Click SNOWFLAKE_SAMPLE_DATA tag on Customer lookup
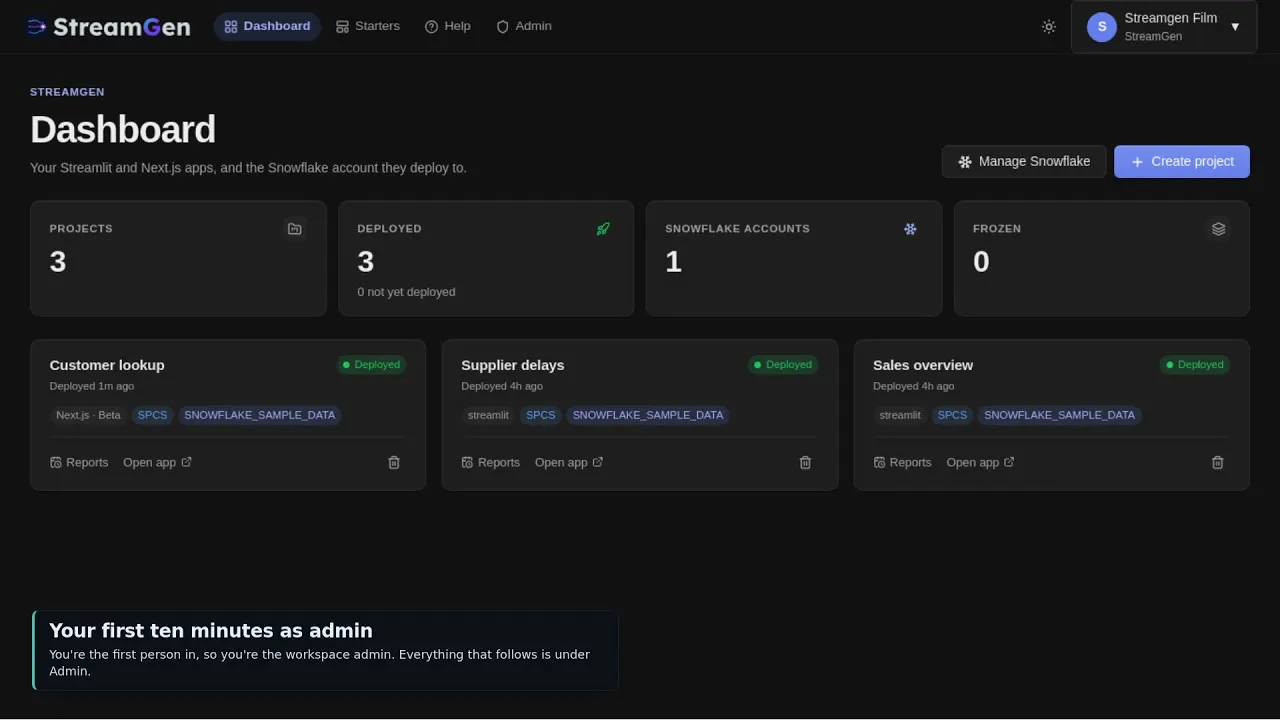Viewport: 1280px width, 720px height. [x=260, y=415]
